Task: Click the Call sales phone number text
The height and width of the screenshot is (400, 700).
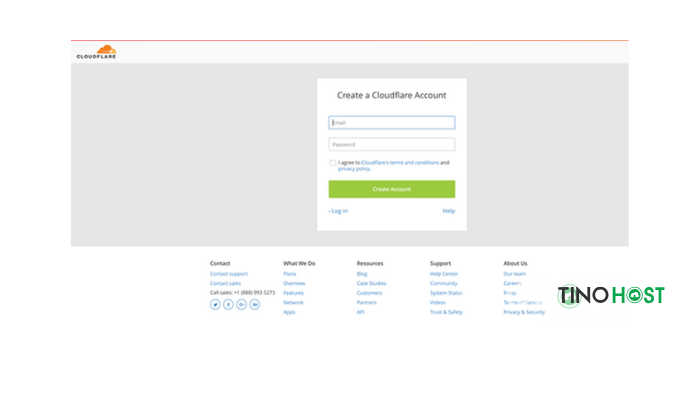Action: tap(242, 292)
